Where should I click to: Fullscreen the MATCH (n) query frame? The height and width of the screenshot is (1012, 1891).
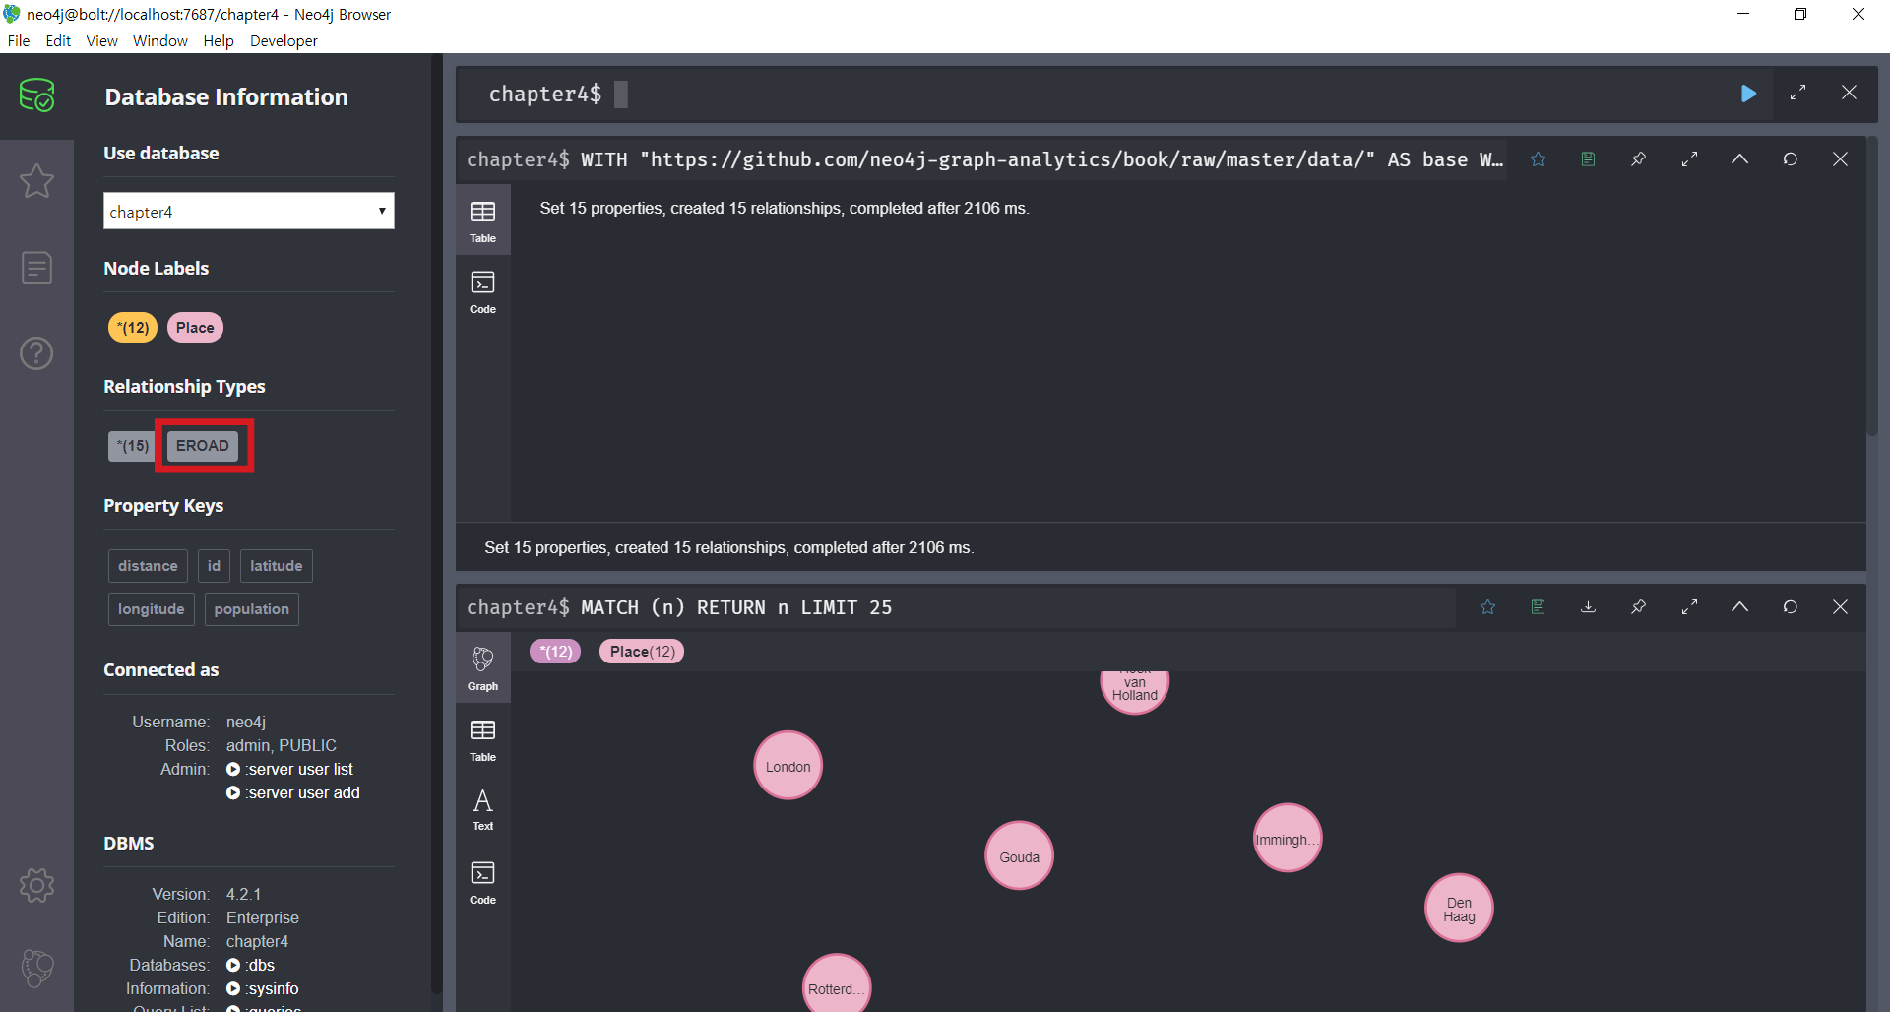pos(1689,606)
